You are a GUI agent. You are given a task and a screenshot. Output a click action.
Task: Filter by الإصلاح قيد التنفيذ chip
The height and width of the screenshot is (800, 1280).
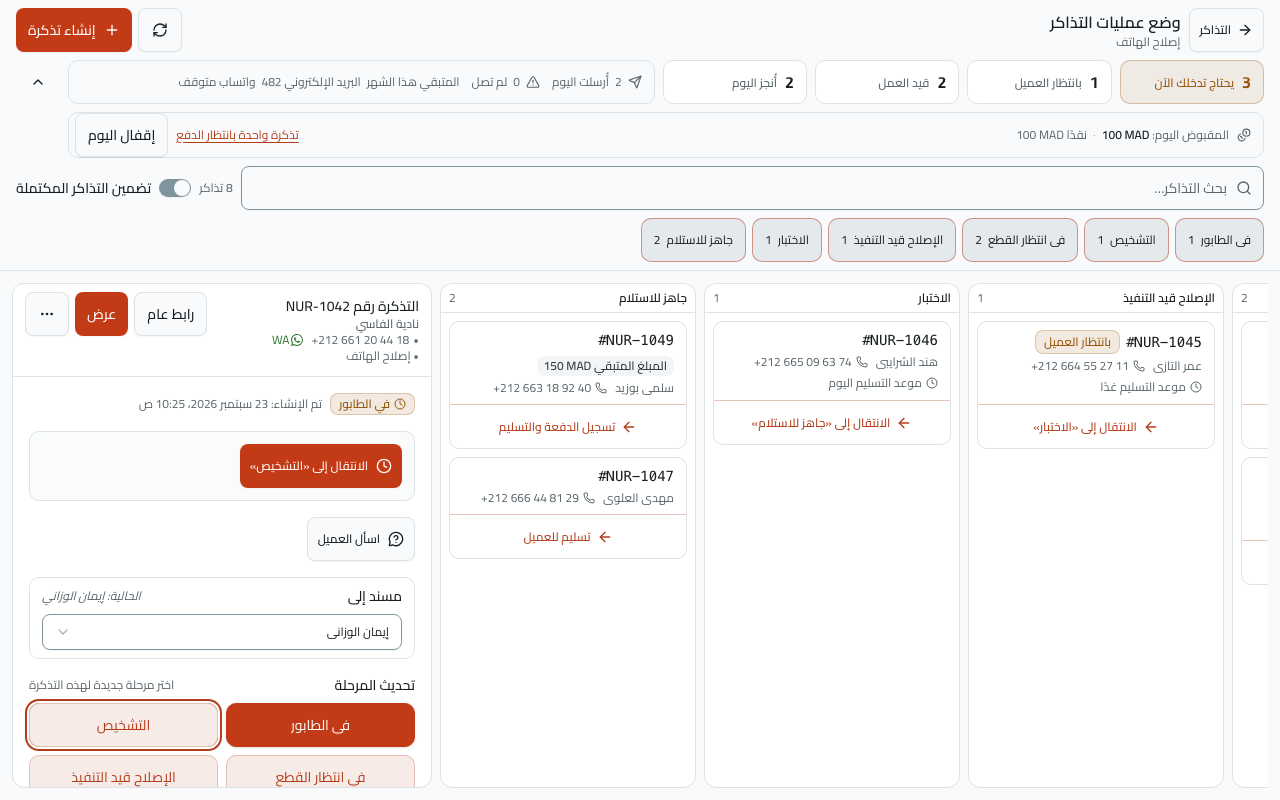[x=892, y=240]
